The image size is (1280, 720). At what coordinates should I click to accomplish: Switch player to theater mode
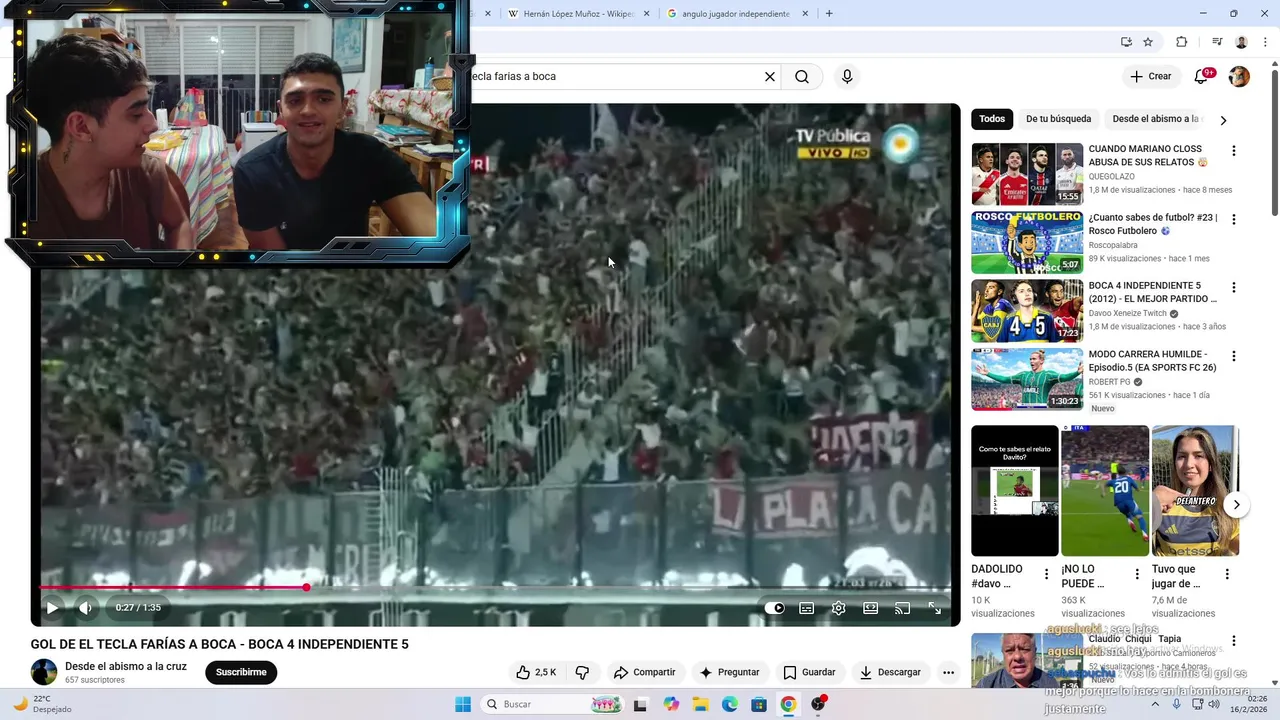coord(871,608)
